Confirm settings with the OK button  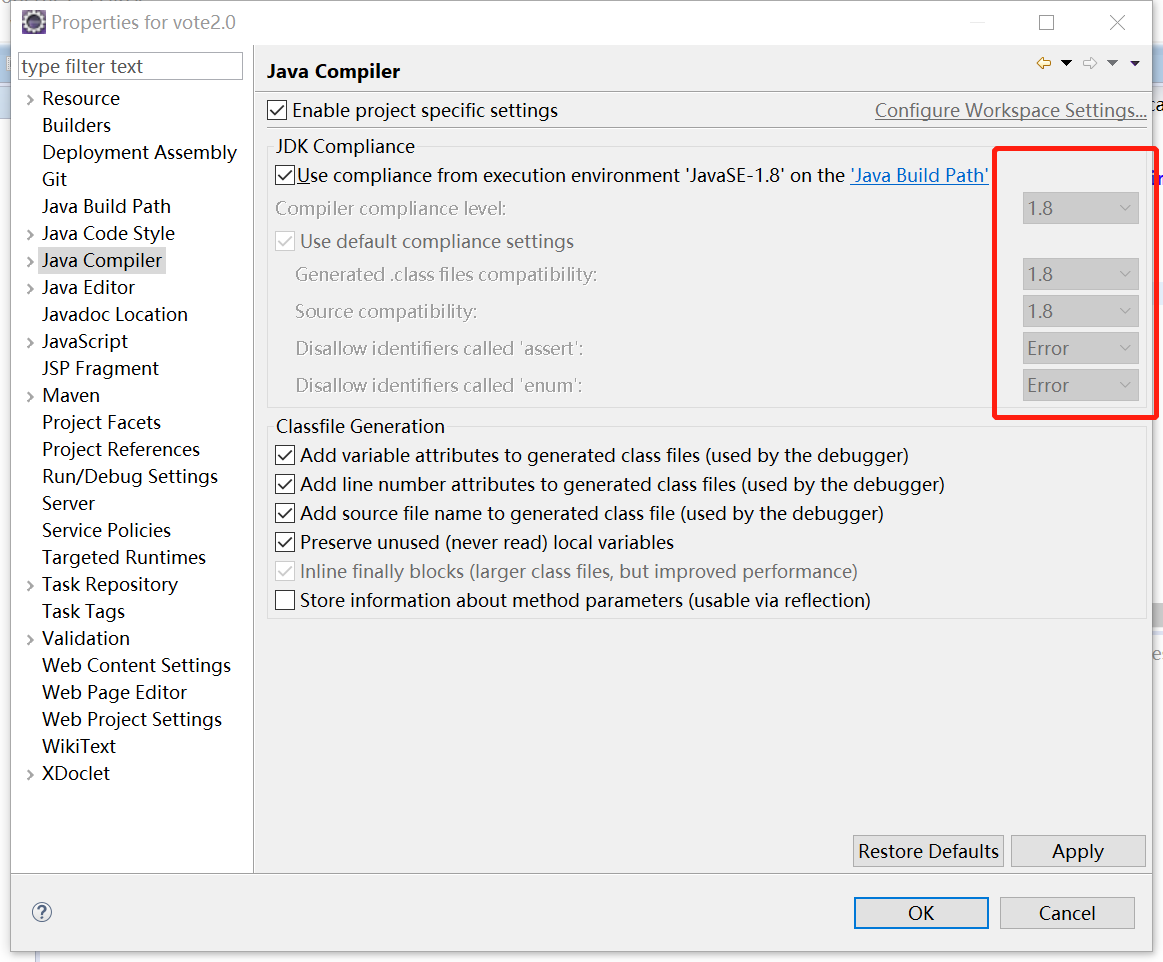pos(920,913)
